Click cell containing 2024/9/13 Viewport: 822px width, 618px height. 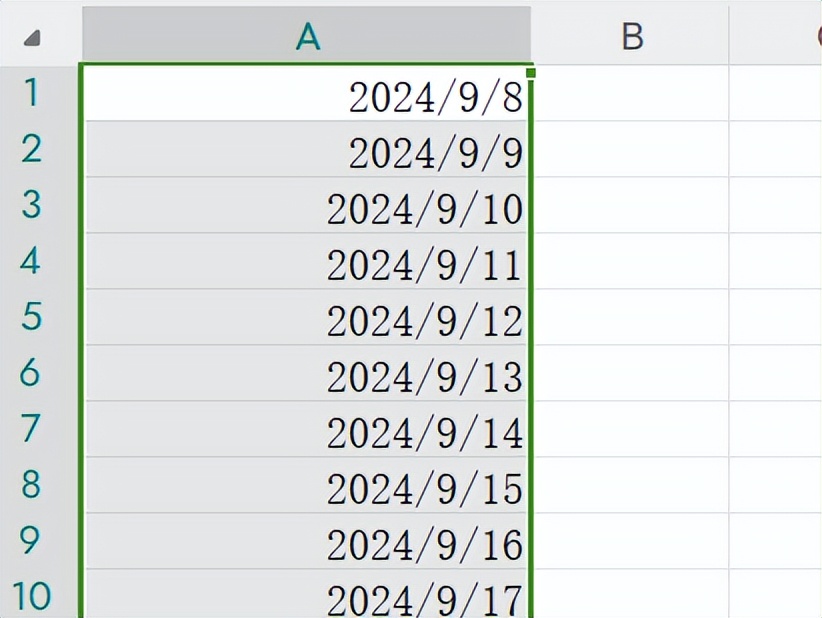tap(307, 373)
